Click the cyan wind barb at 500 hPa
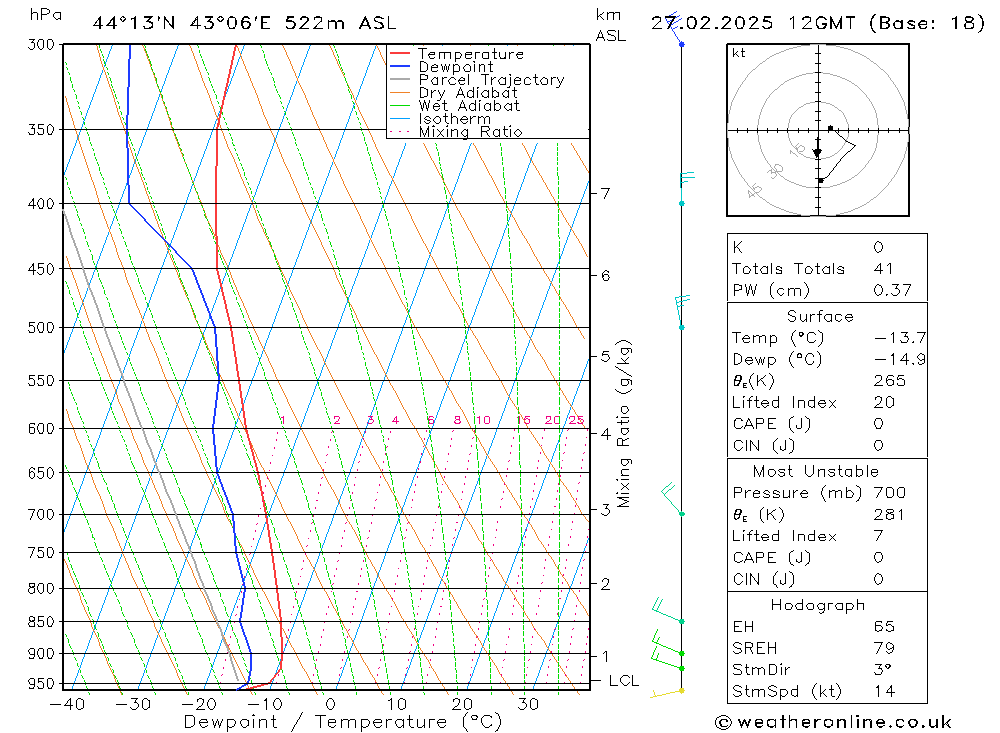The width and height of the screenshot is (1000, 733). [682, 312]
